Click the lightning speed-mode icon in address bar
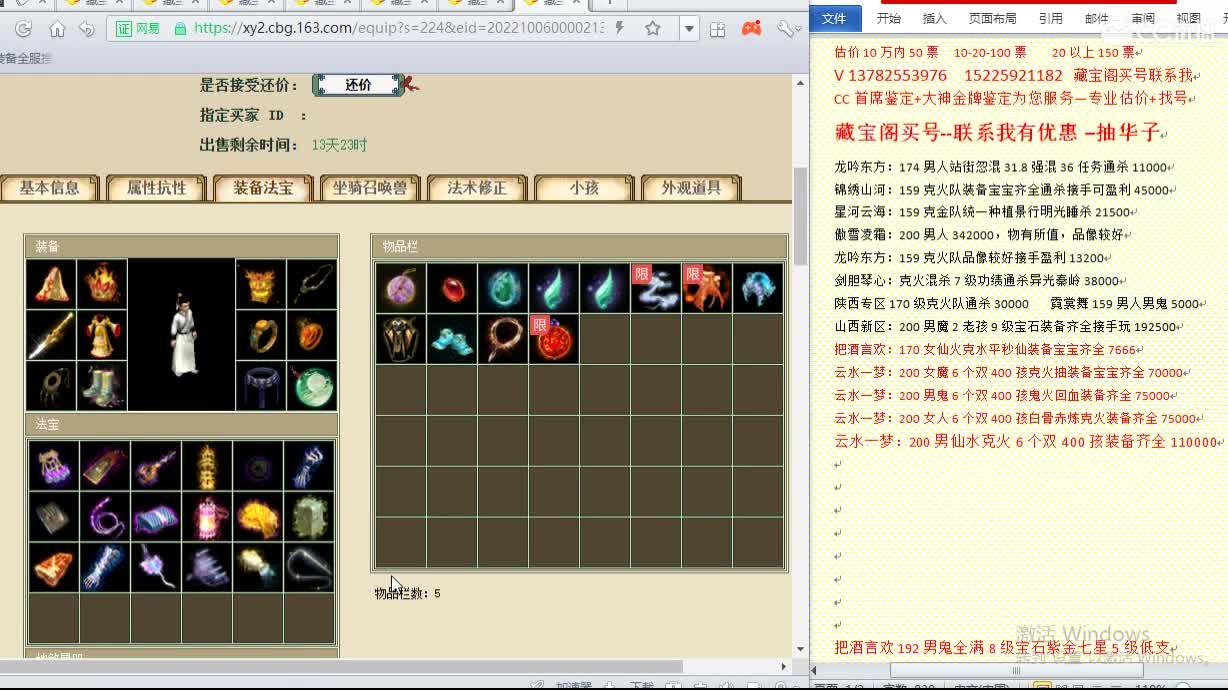The width and height of the screenshot is (1228, 690). point(621,29)
